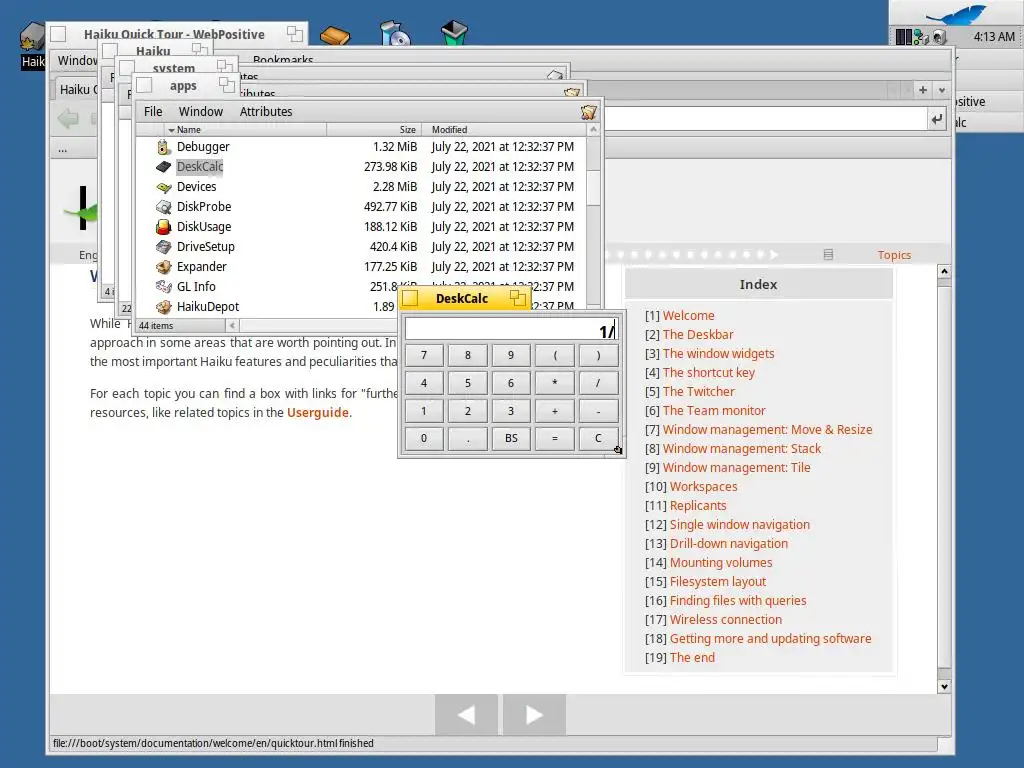
Task: Select the HaikuDepot application icon
Action: click(163, 307)
